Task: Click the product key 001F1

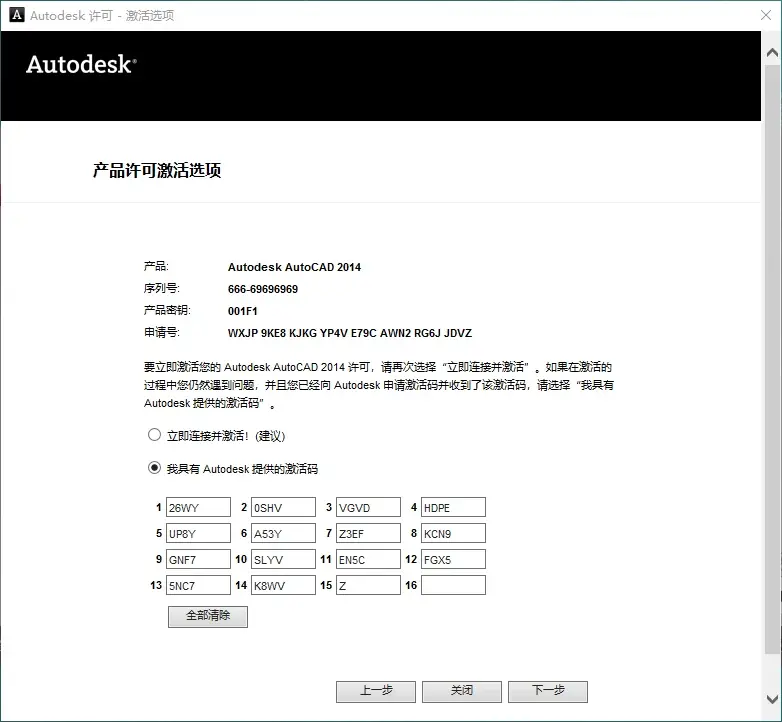Action: (x=242, y=311)
